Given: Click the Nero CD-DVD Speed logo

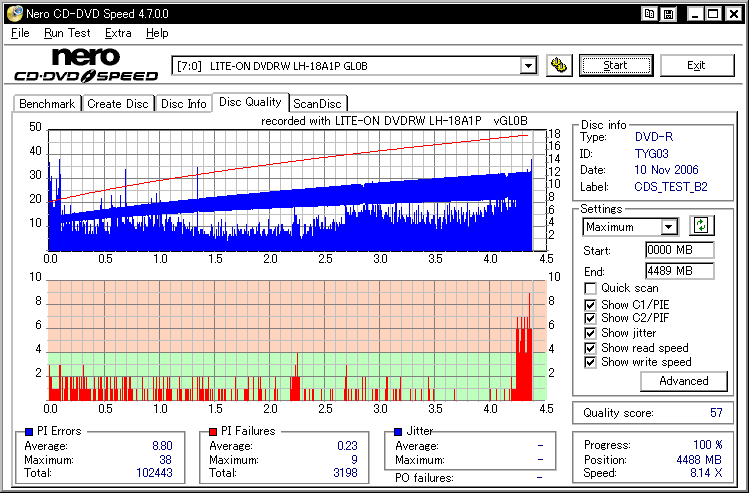Looking at the screenshot, I should pyautogui.click(x=86, y=65).
